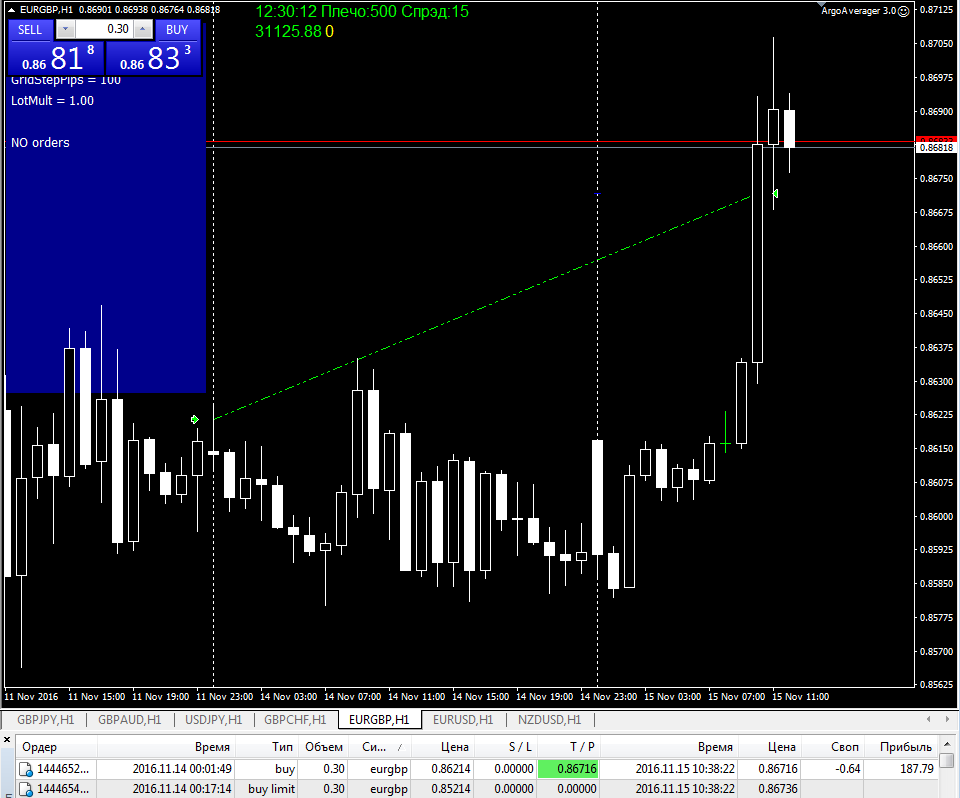Screen dimensions: 960x798
Task: Click the profit value 187.79
Action: point(917,769)
